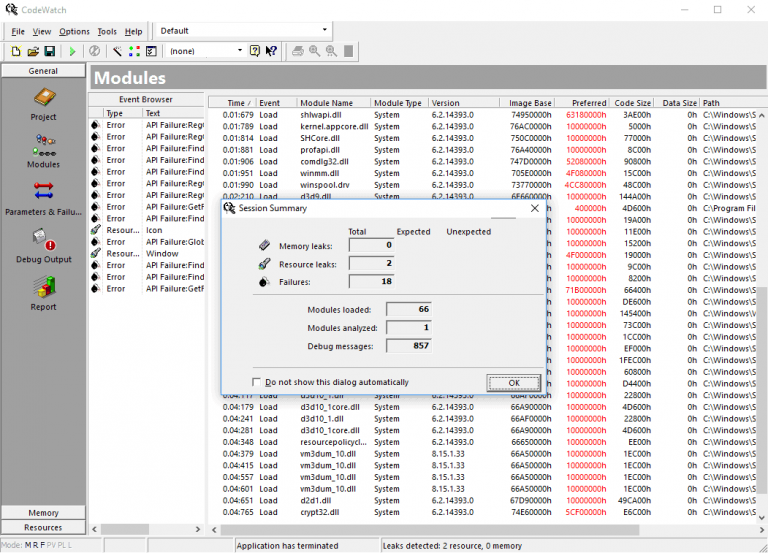
Task: Click the Open folder toolbar icon
Action: point(33,51)
